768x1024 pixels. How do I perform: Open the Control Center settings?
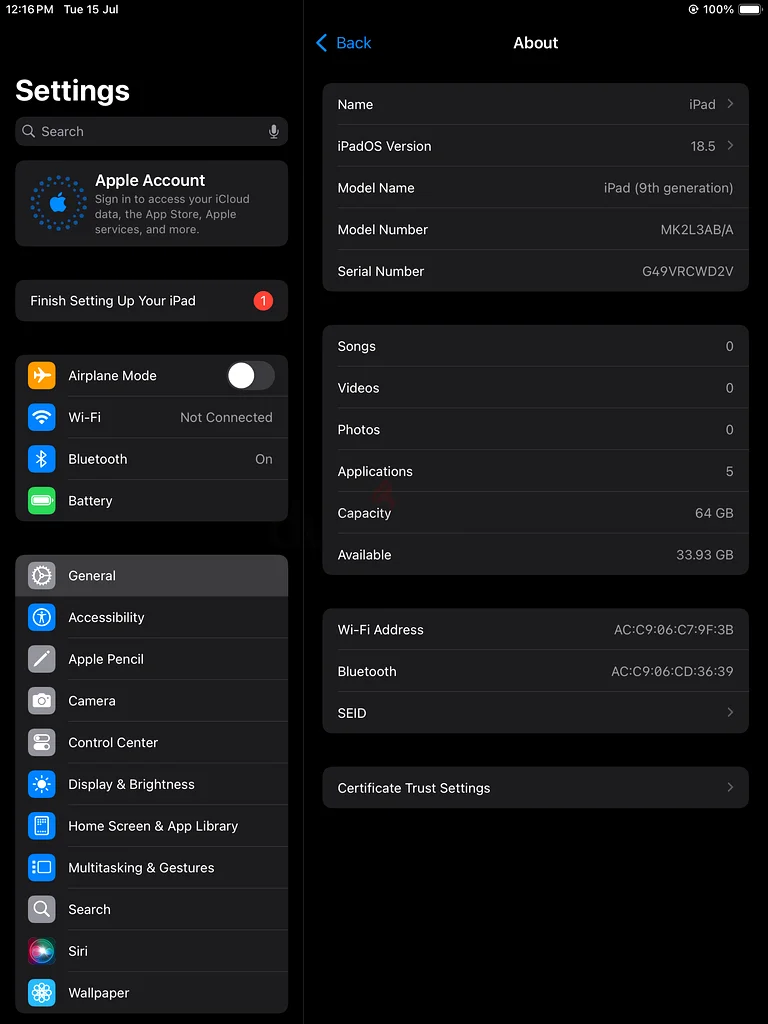pyautogui.click(x=152, y=743)
